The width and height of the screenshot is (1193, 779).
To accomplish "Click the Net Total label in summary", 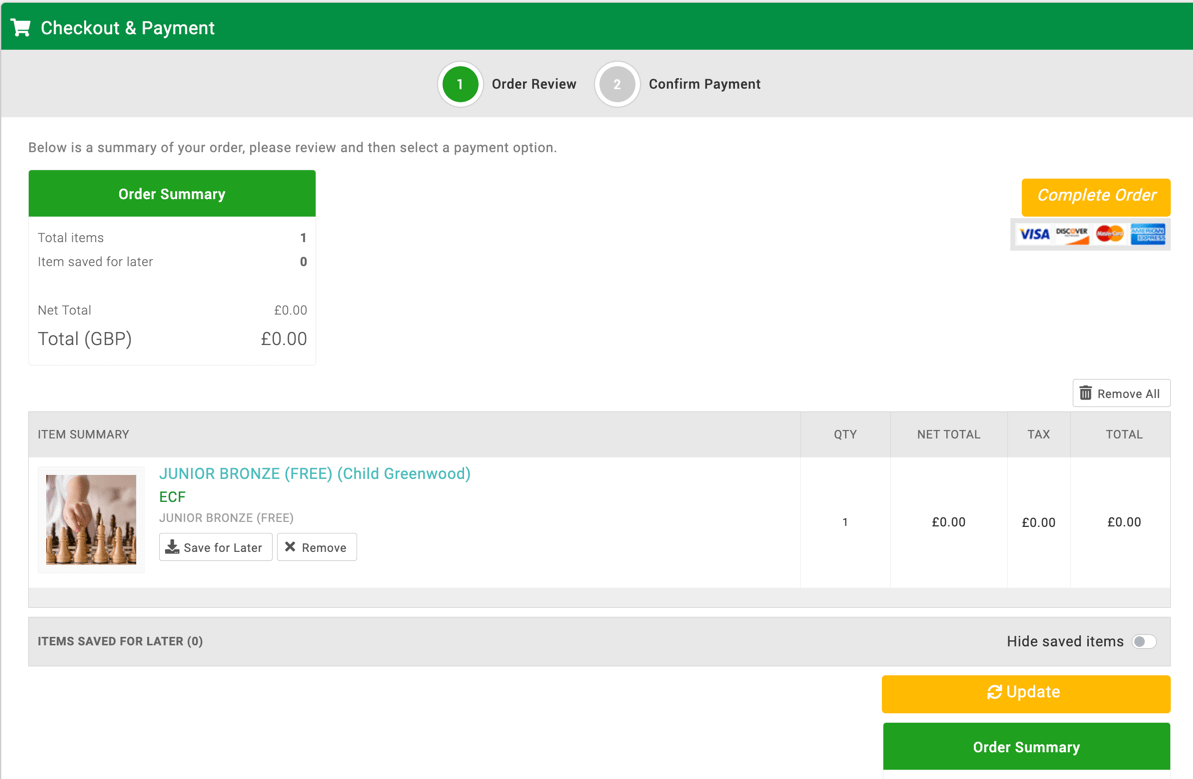I will click(65, 310).
